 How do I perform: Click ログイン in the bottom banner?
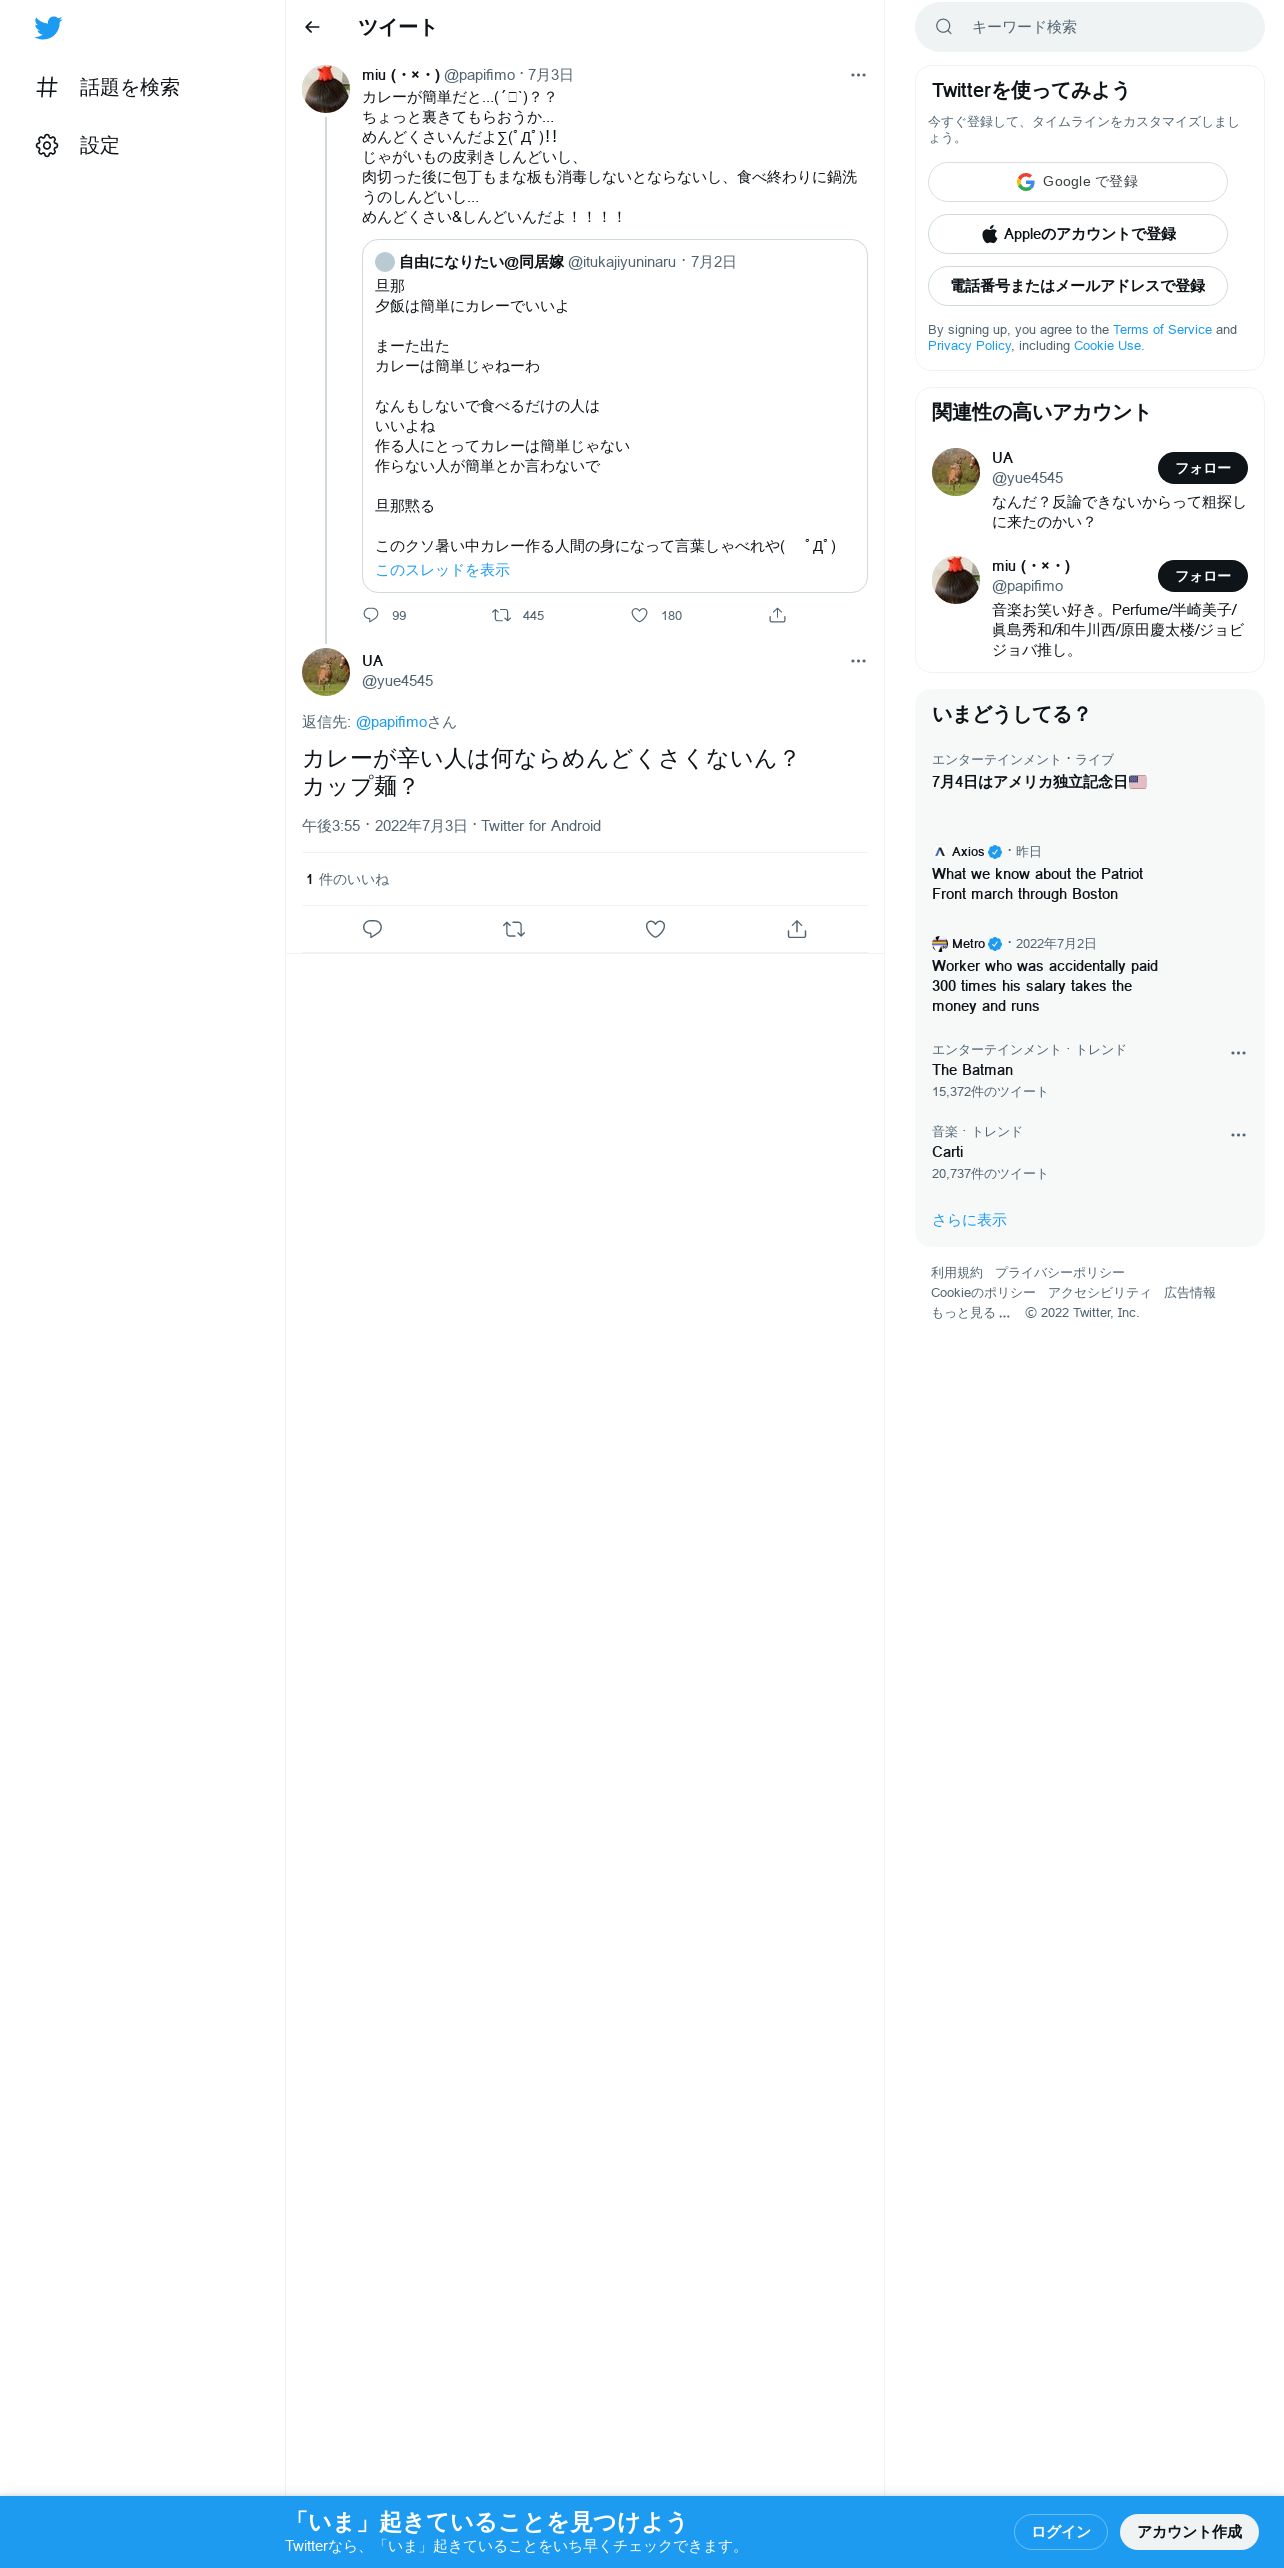pyautogui.click(x=1061, y=2532)
